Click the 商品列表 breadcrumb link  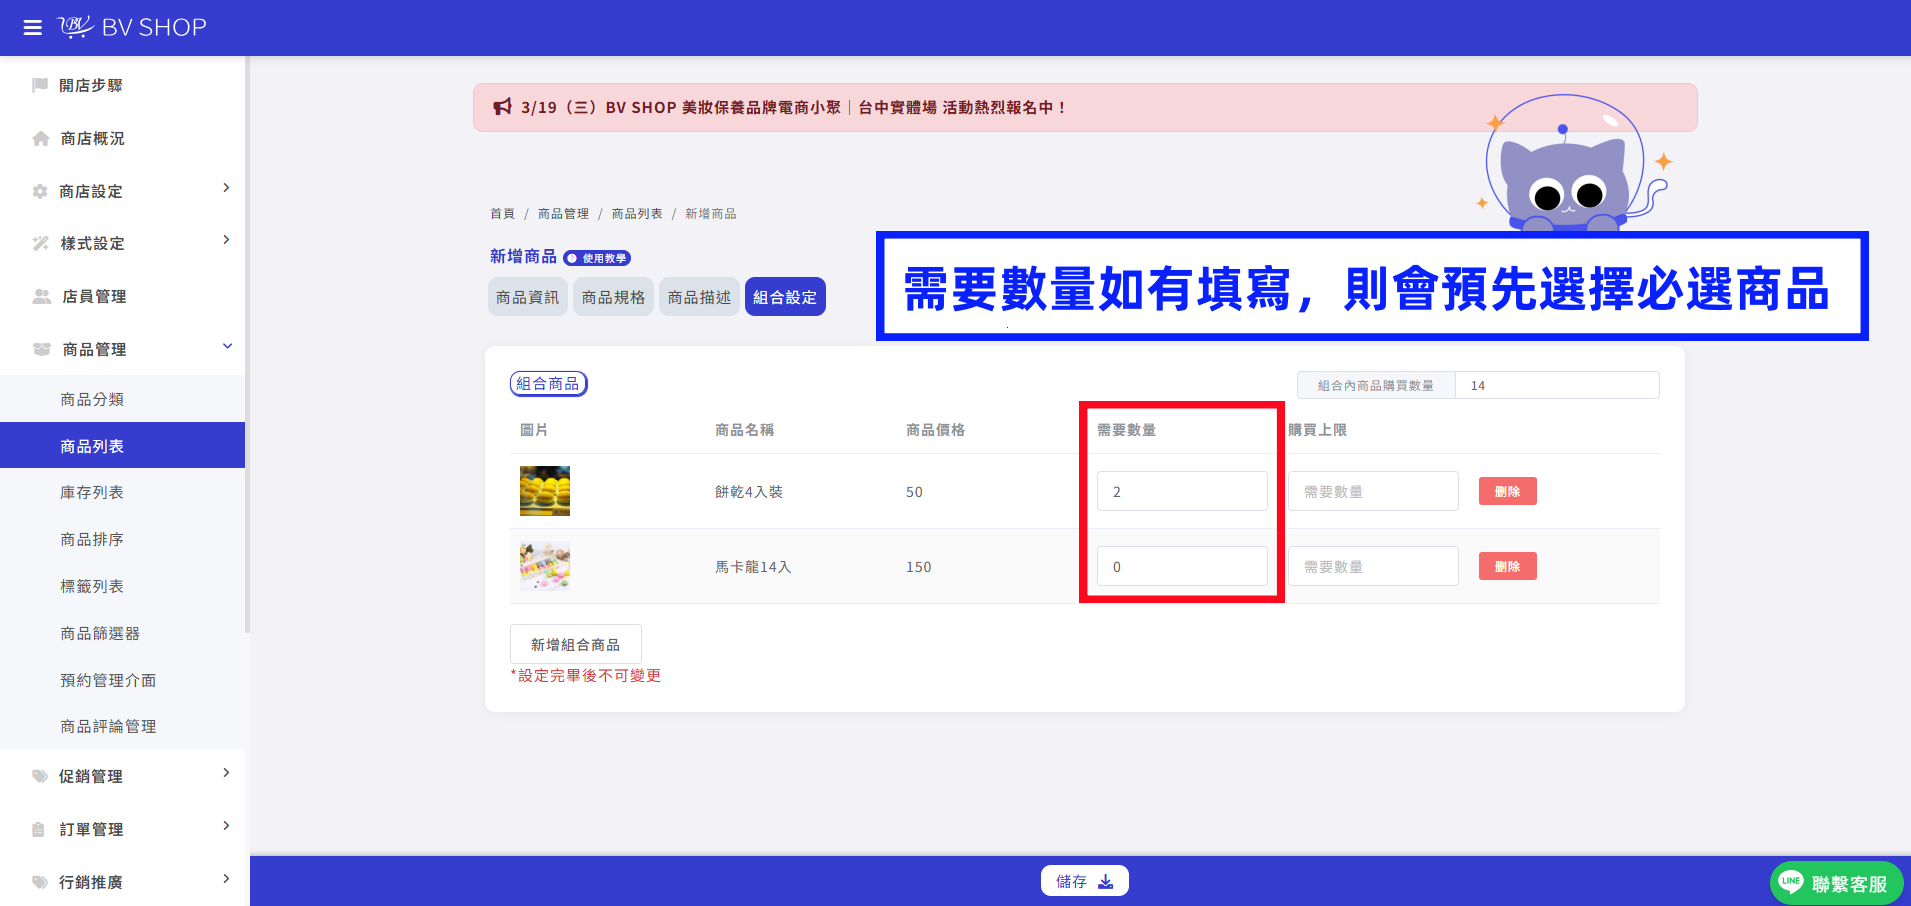pos(637,214)
